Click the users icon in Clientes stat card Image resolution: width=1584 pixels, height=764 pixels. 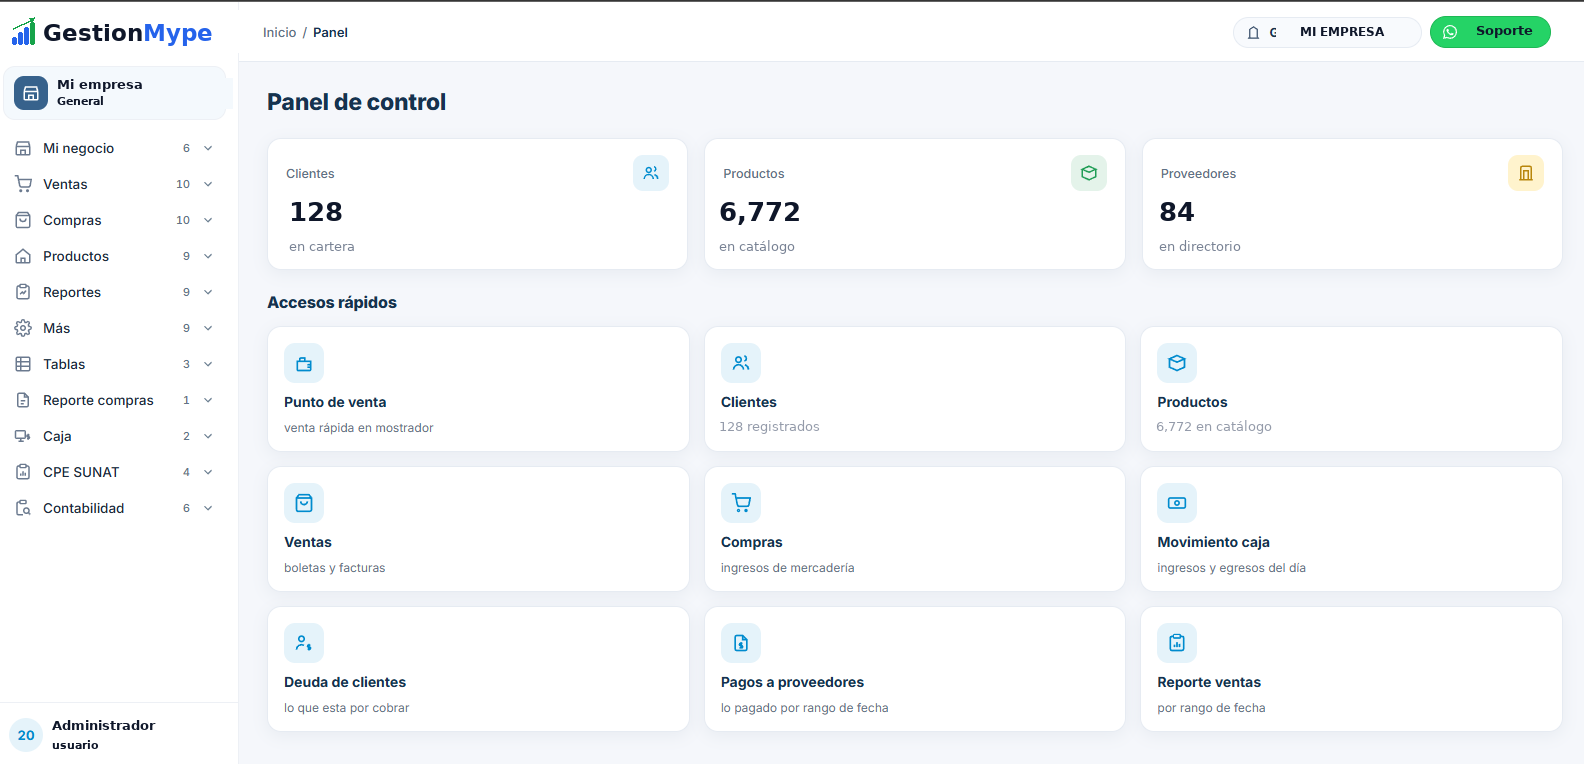[x=651, y=173]
